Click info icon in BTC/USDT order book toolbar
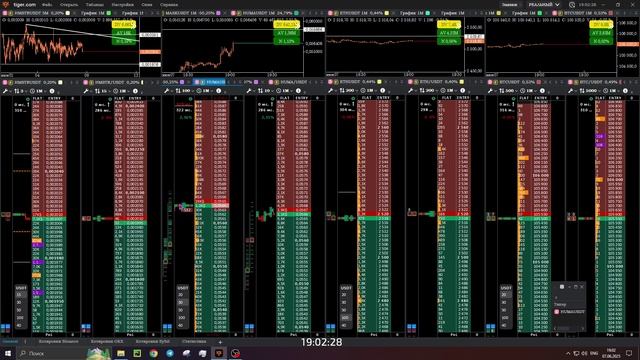This screenshot has width=640, height=360. click(625, 91)
